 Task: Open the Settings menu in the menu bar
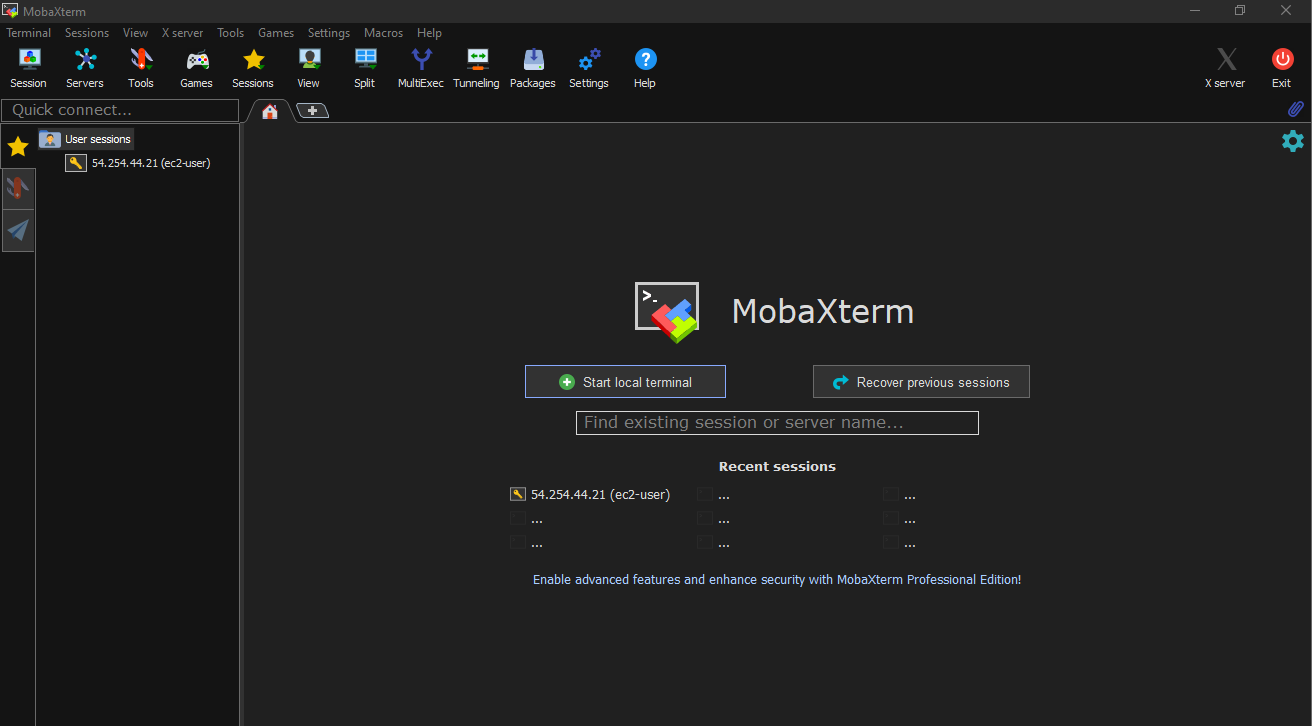(329, 33)
